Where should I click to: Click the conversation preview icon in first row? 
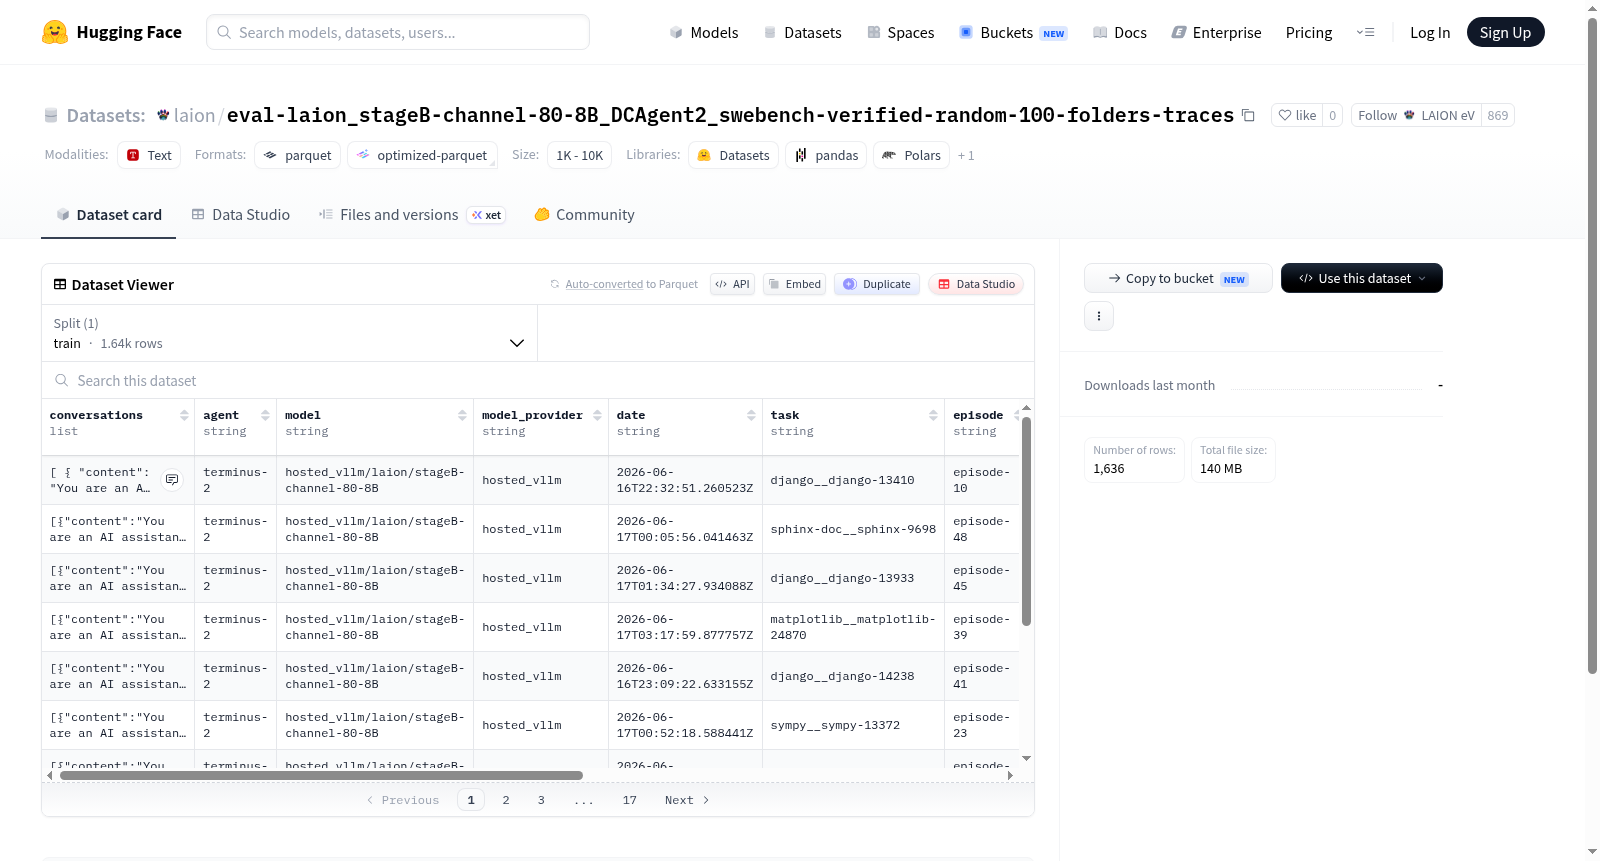click(172, 480)
